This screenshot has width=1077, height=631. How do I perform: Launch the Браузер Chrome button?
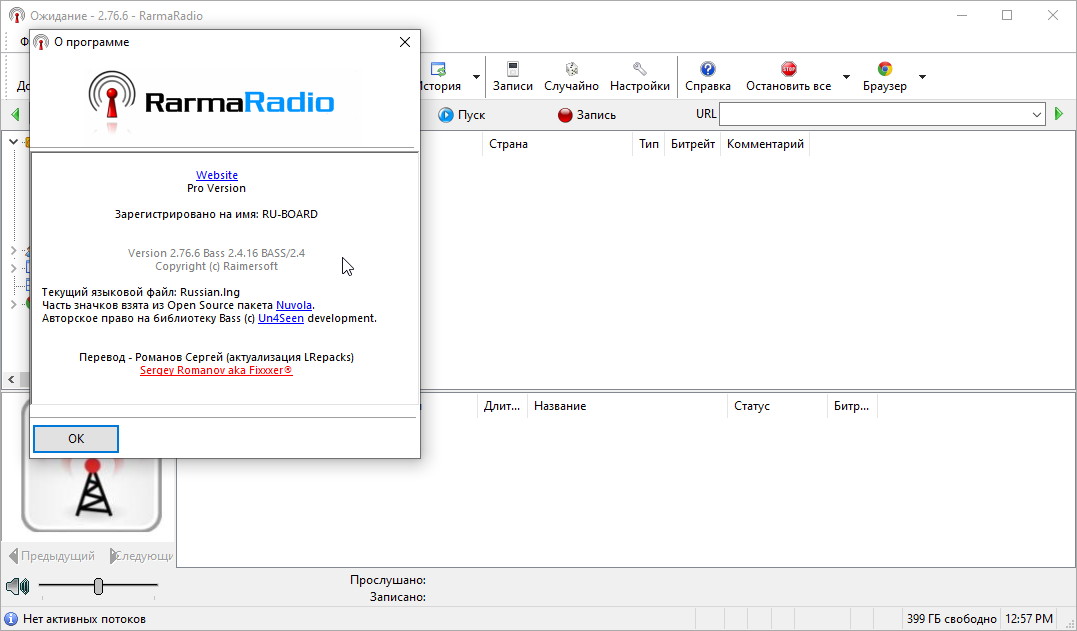click(885, 76)
